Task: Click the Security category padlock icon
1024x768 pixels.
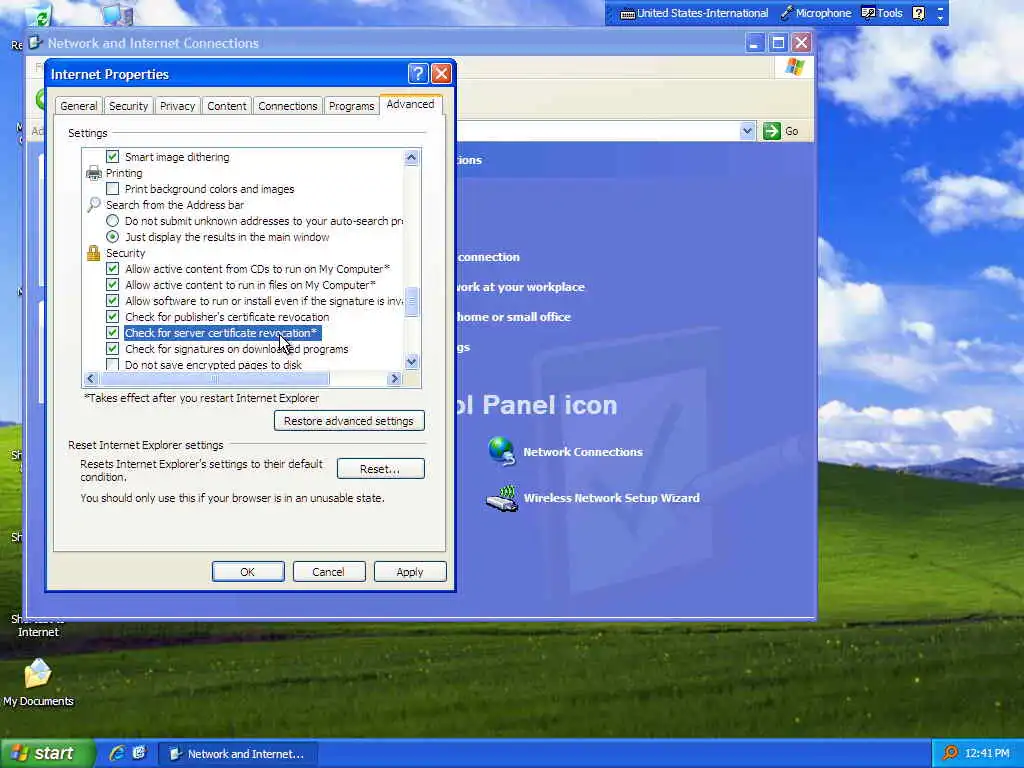Action: coord(93,253)
